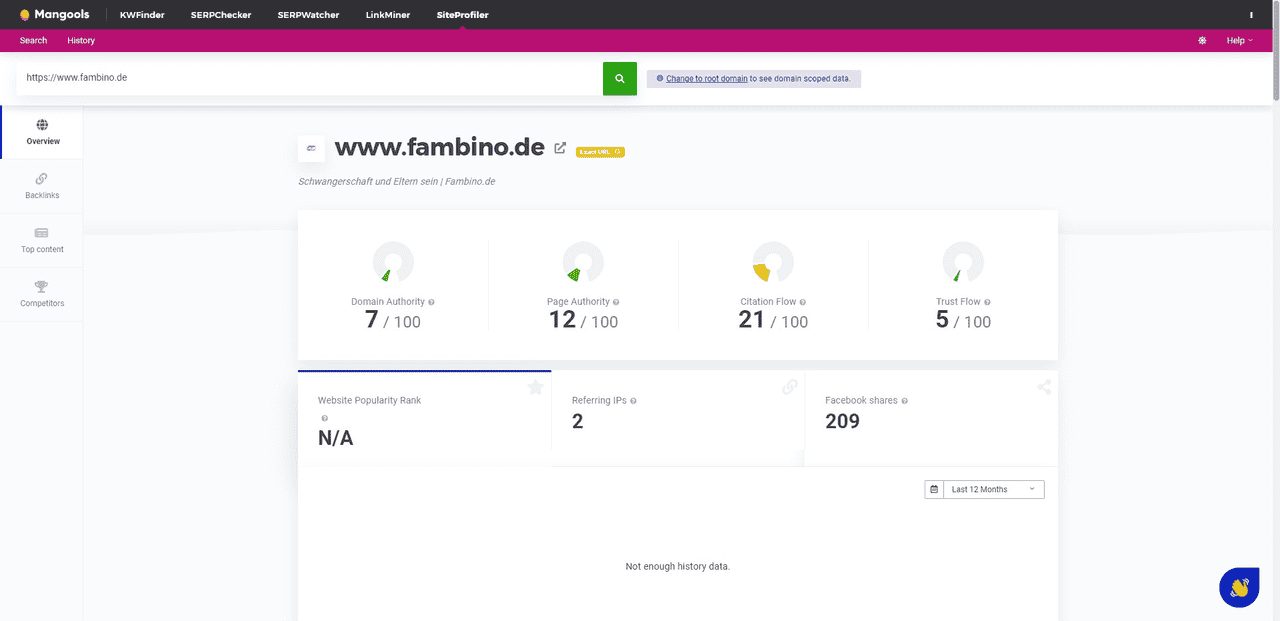
Task: Select the Competitors sidebar section
Action: click(x=42, y=294)
